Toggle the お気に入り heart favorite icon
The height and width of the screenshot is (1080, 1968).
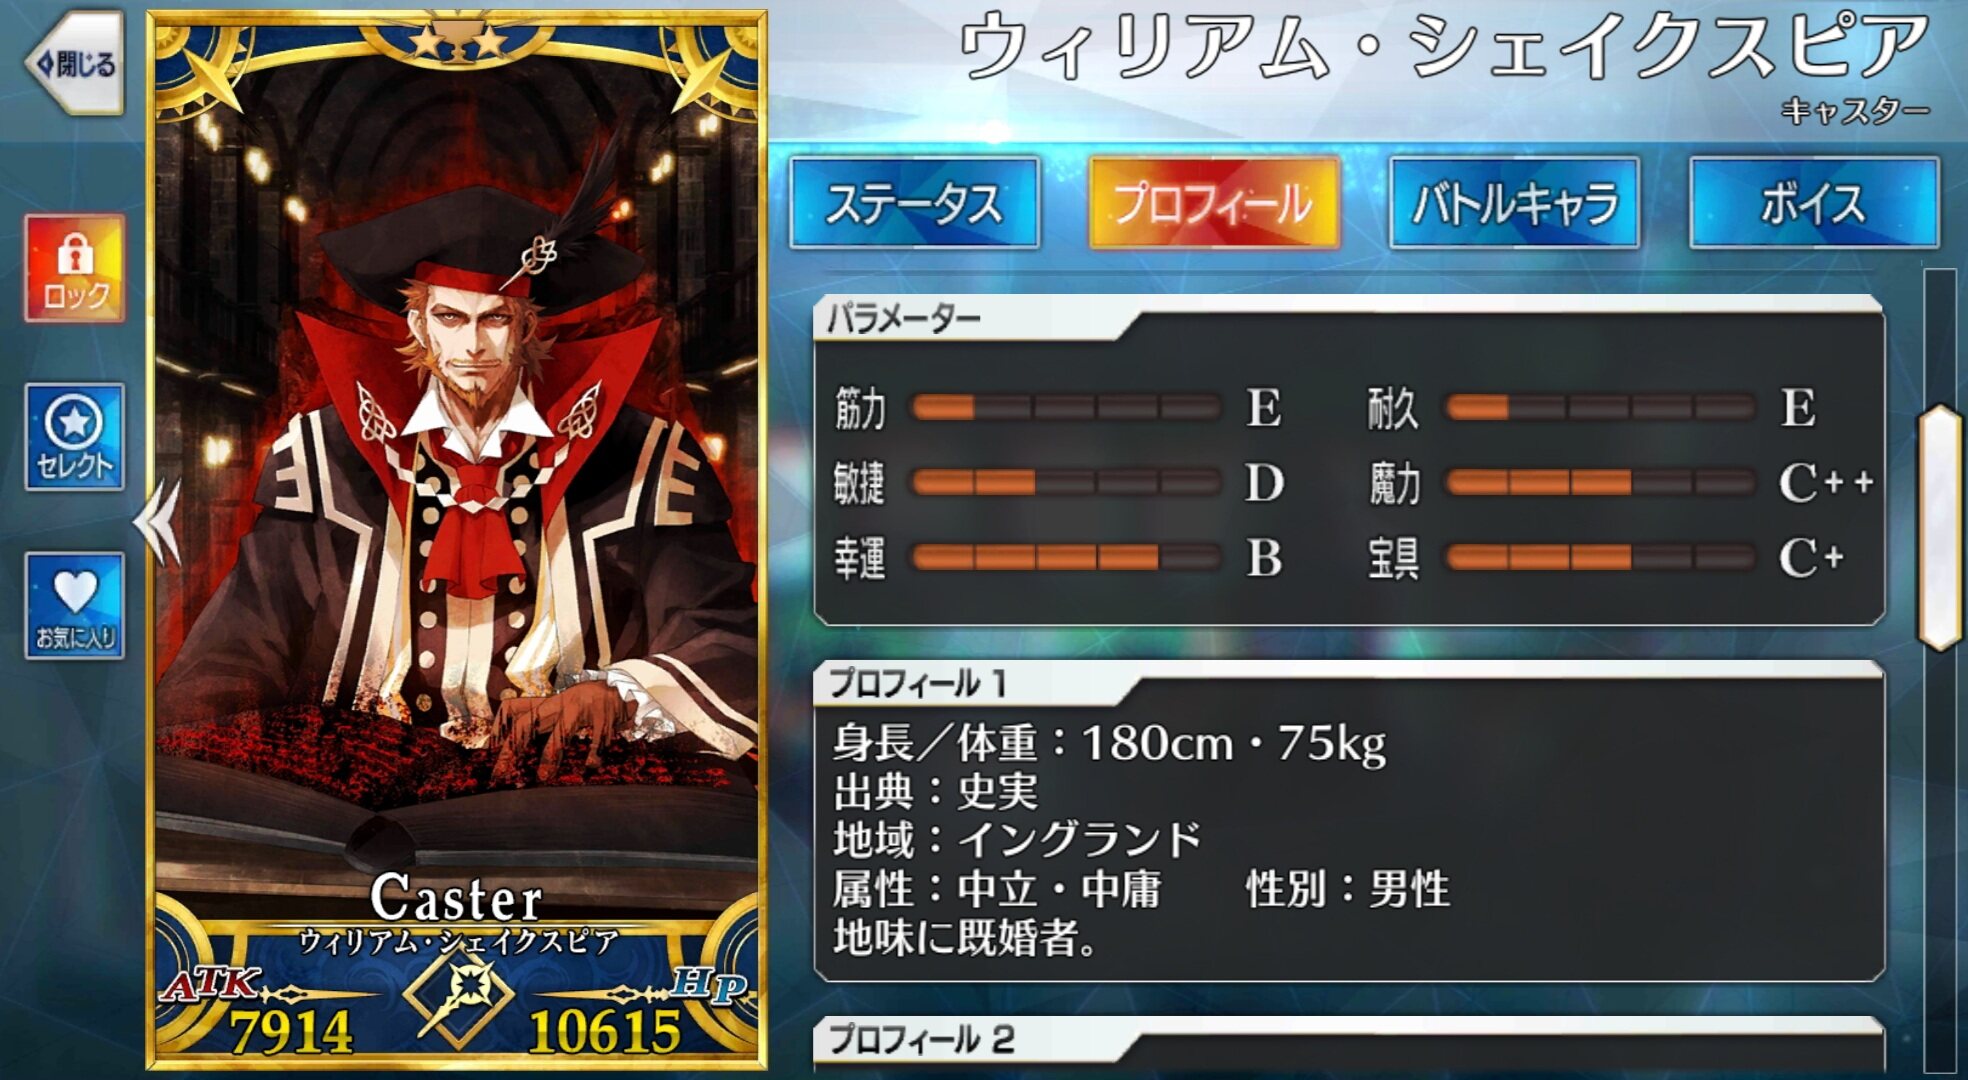75,606
